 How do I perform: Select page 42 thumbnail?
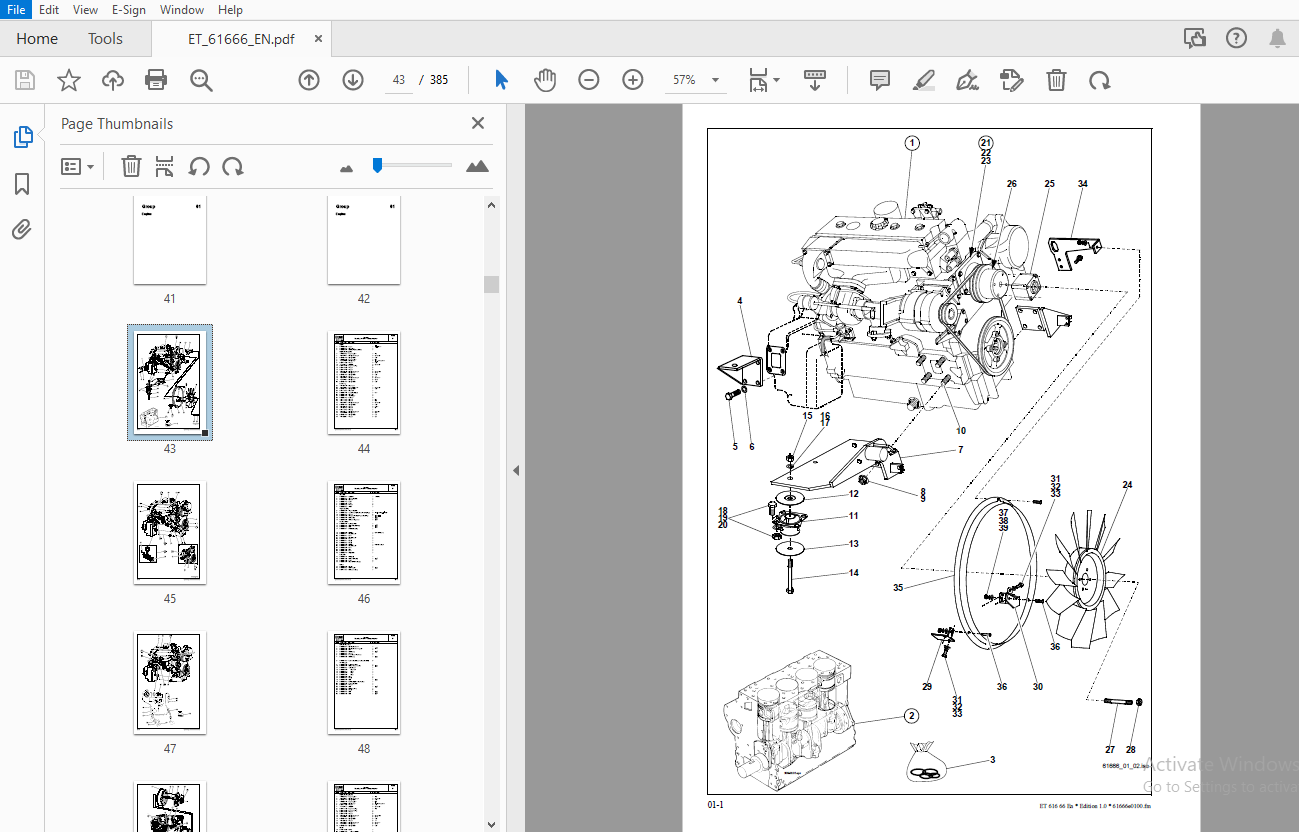[x=364, y=240]
